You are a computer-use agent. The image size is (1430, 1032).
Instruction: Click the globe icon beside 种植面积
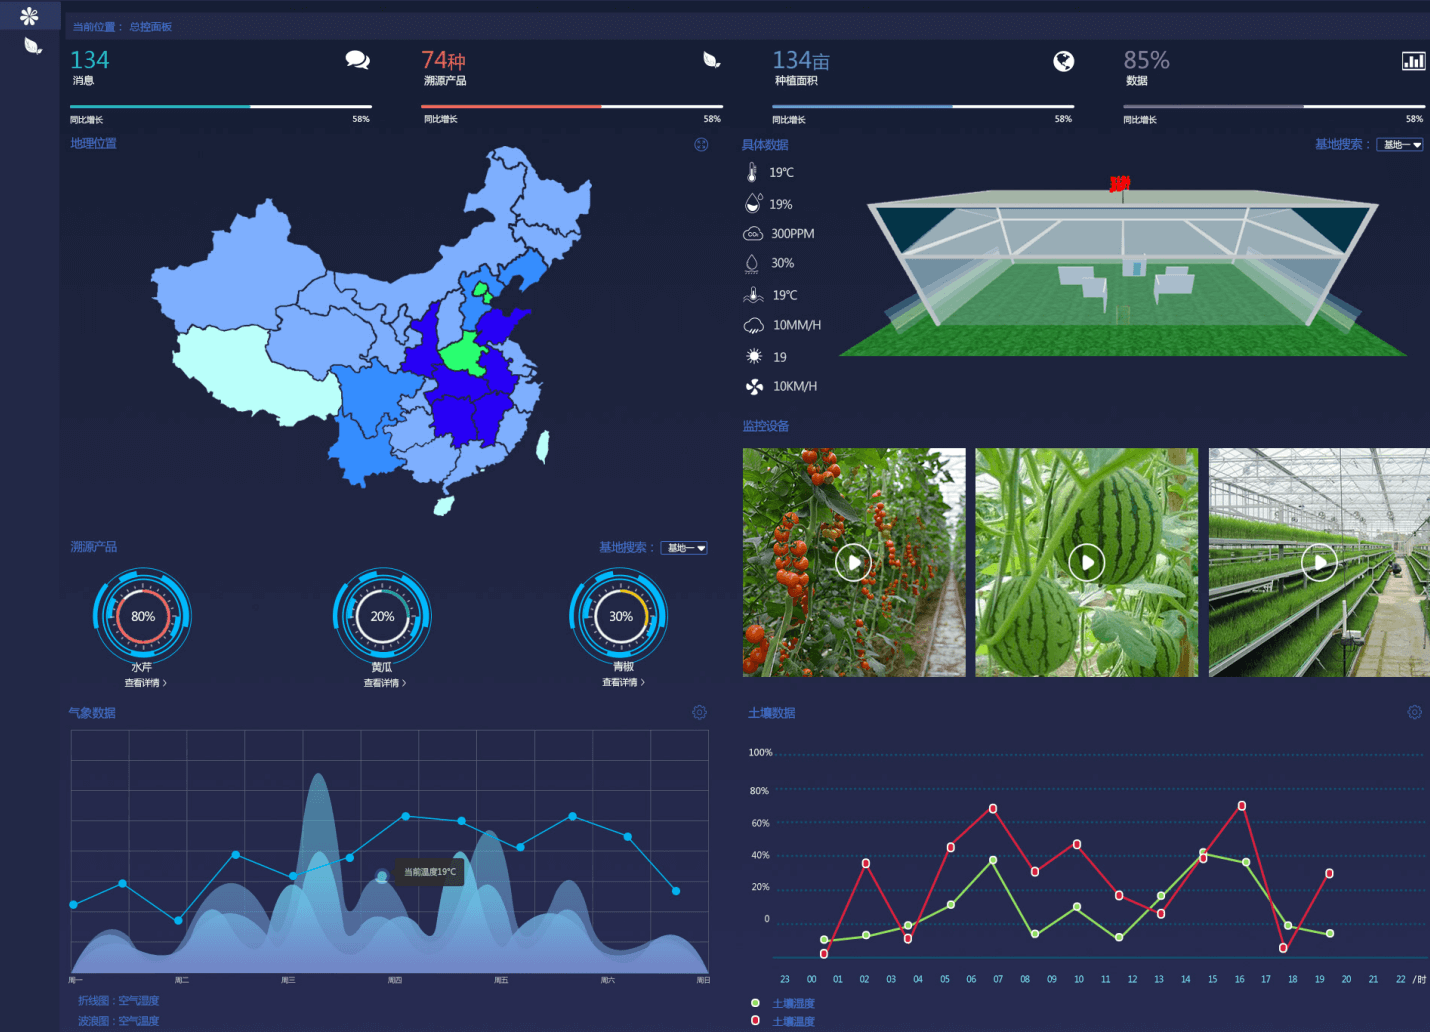(1064, 61)
